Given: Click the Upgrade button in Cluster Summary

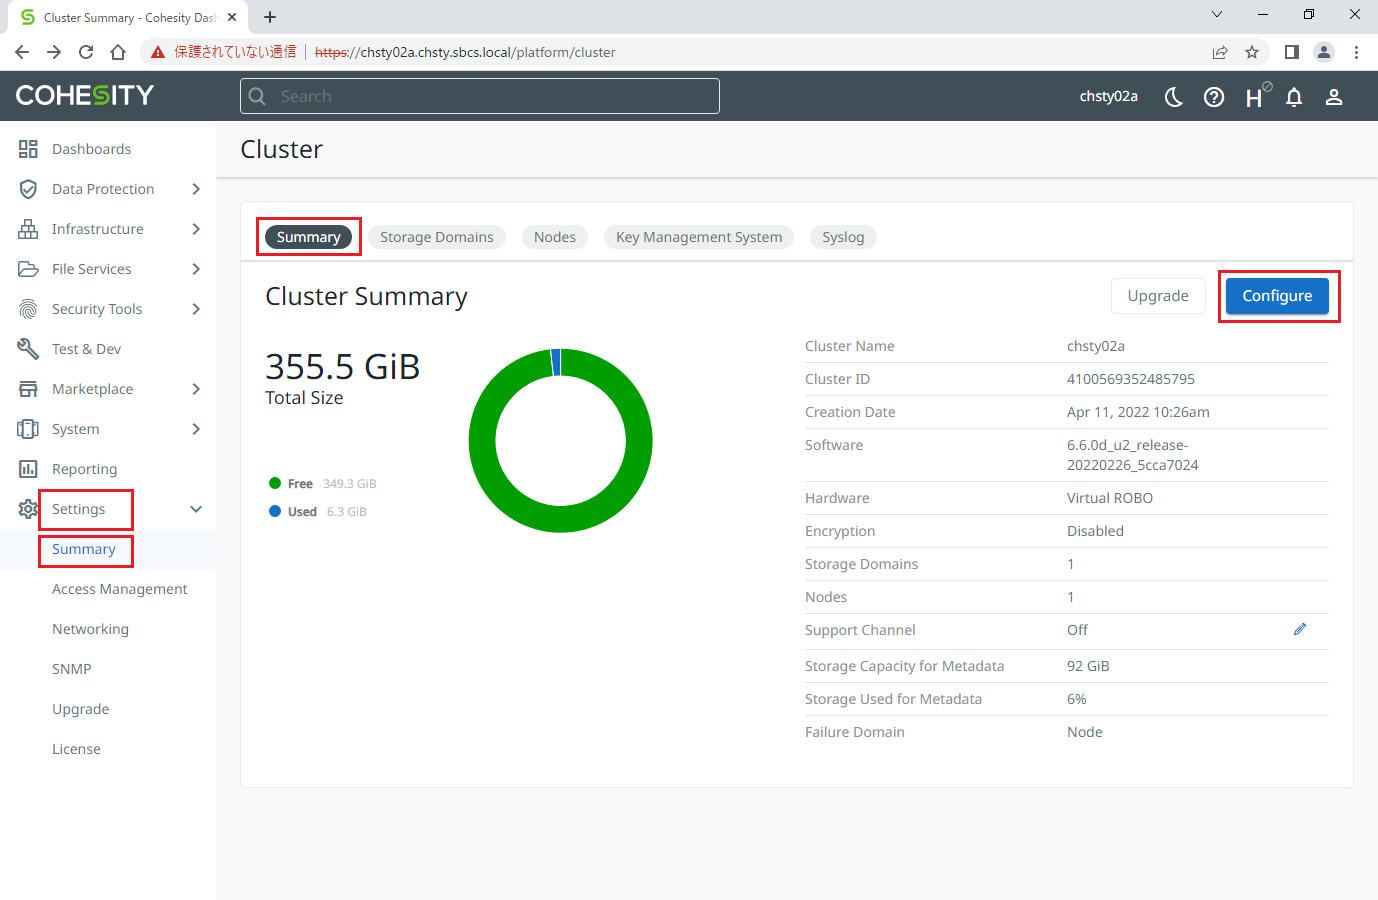Looking at the screenshot, I should tap(1158, 296).
